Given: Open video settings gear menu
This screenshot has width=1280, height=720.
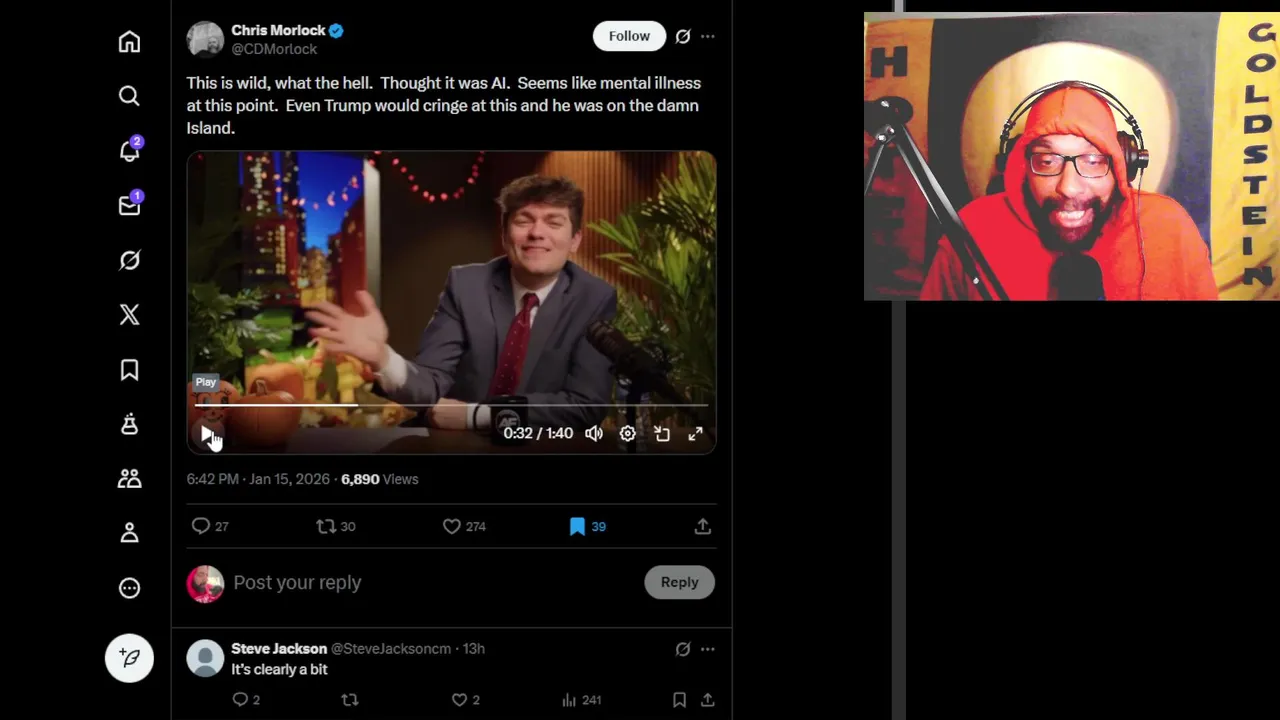Looking at the screenshot, I should pyautogui.click(x=628, y=434).
